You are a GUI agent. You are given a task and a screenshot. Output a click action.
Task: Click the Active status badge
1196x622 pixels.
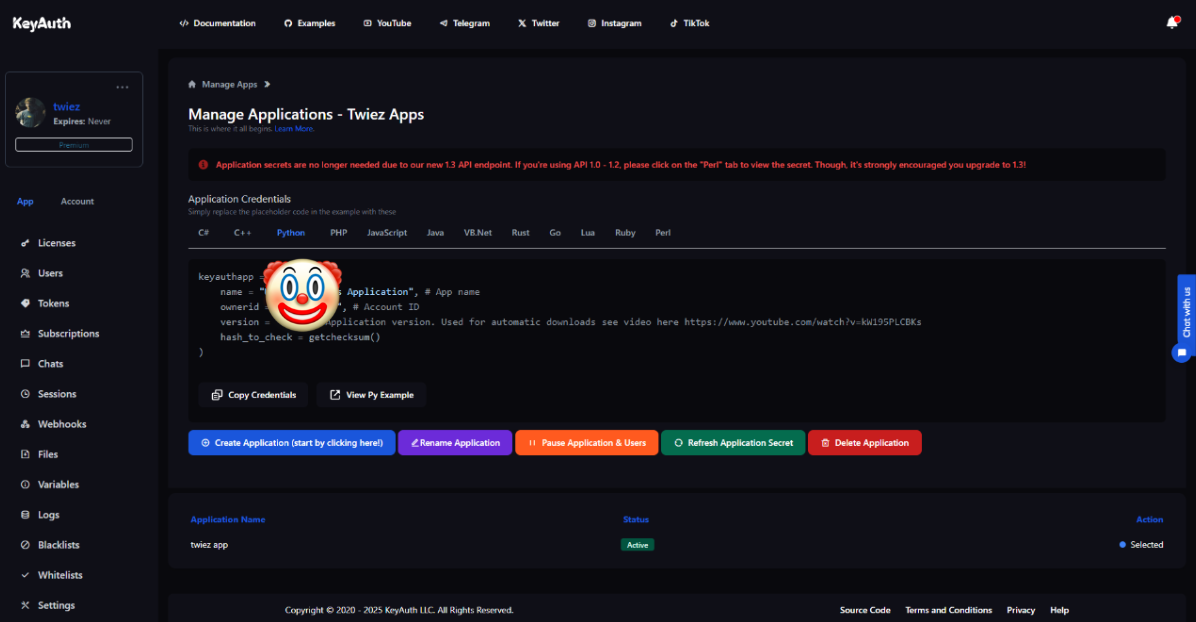(x=637, y=545)
